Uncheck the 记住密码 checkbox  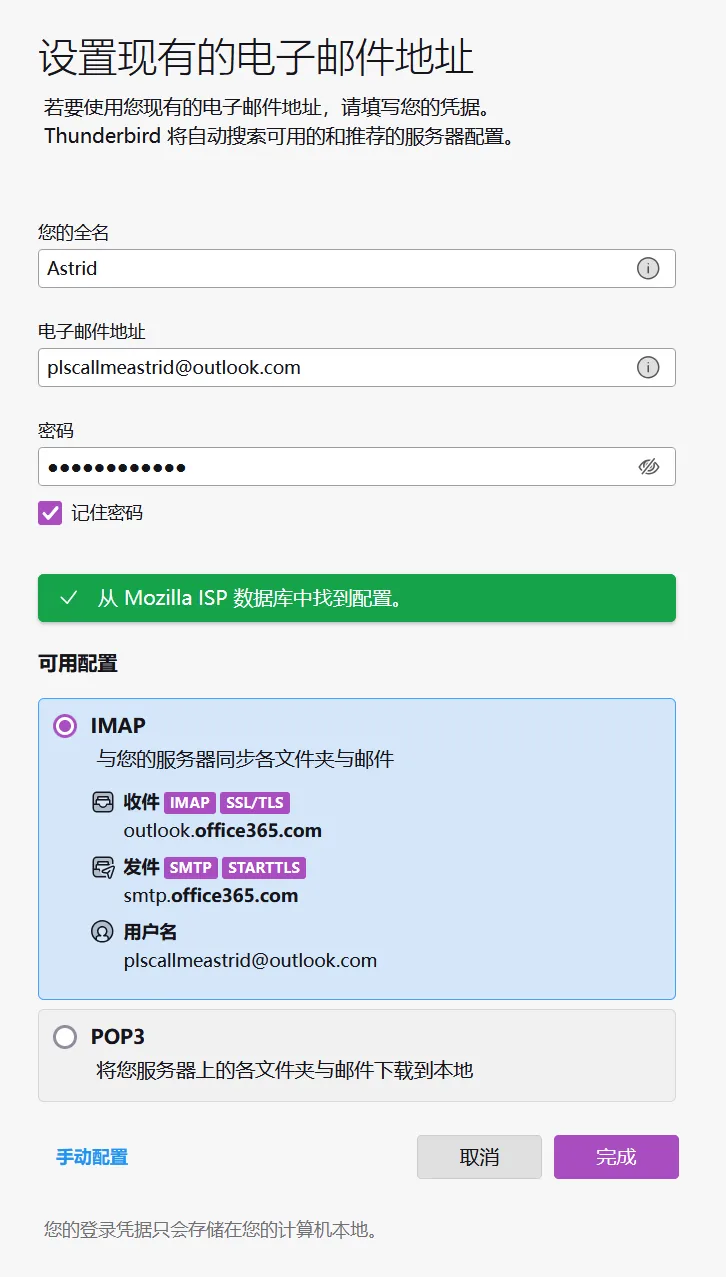50,513
